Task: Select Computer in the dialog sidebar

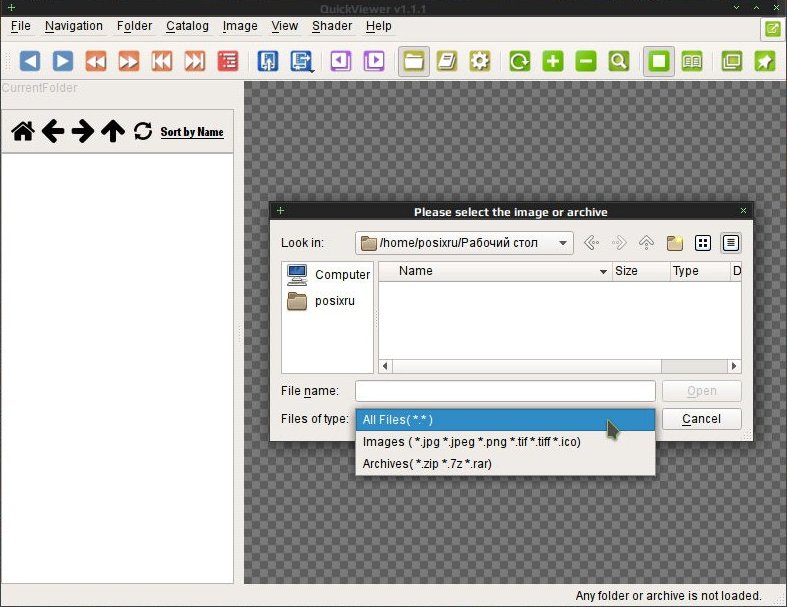Action: 328,275
